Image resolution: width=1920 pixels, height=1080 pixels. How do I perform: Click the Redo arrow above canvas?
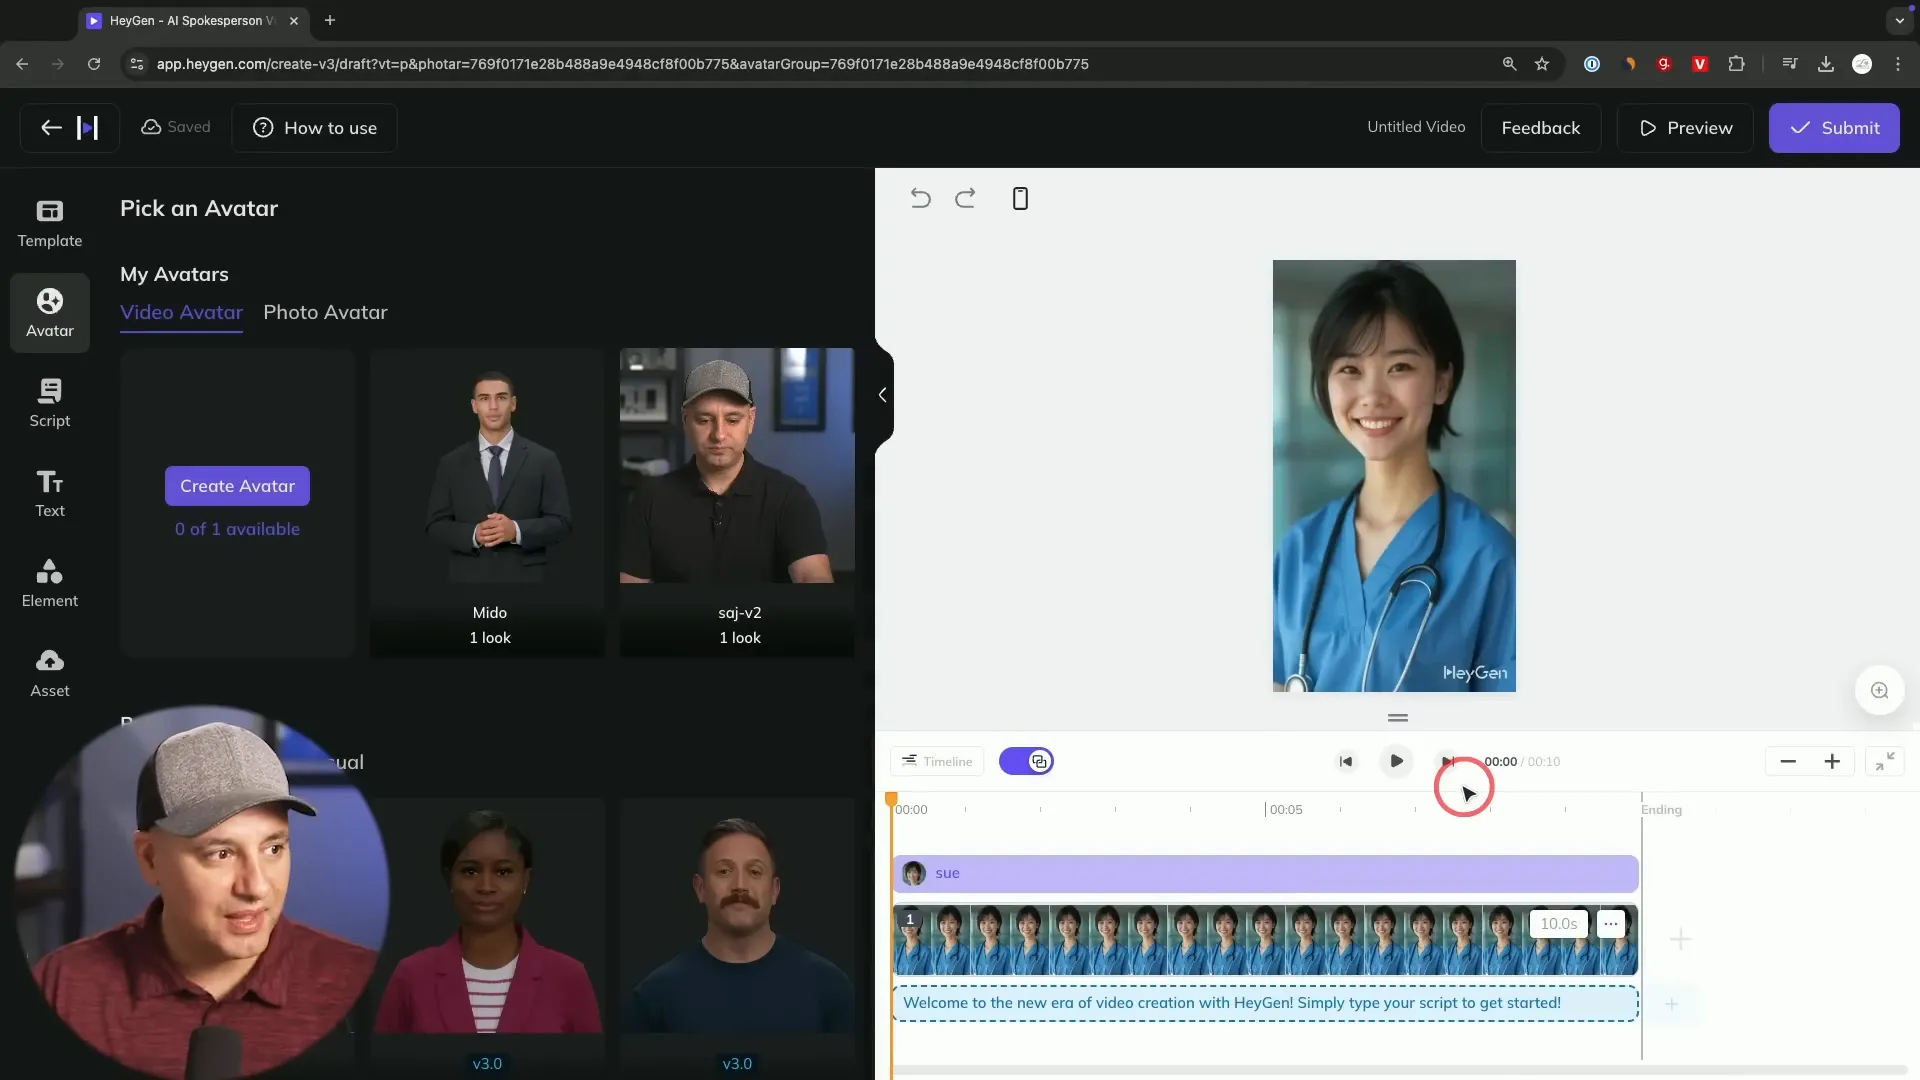pos(965,198)
